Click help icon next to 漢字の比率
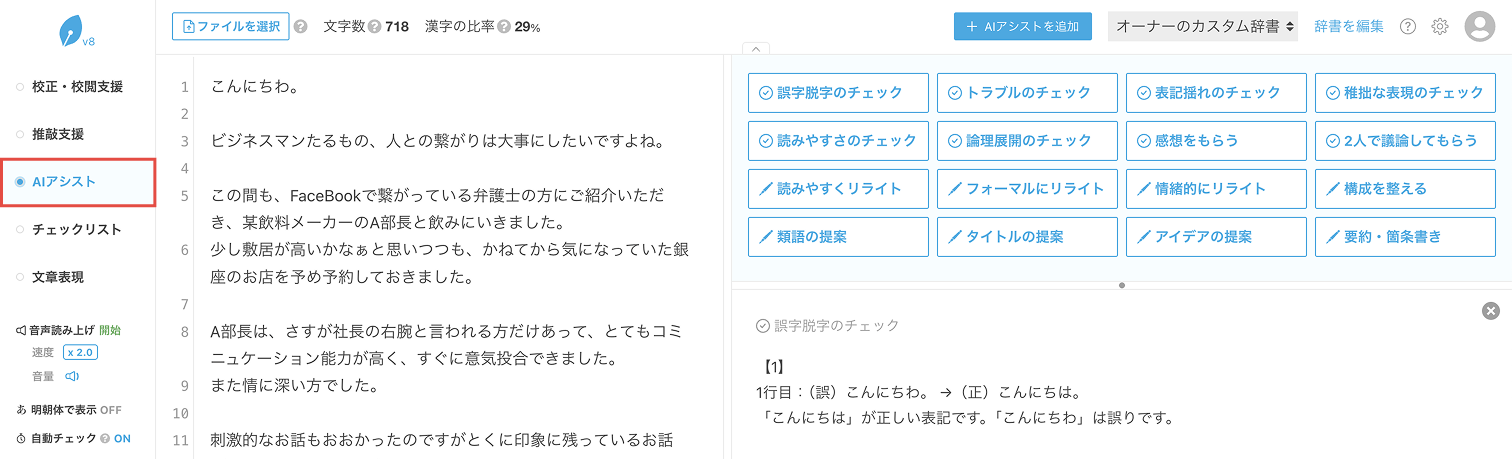Viewport: 1512px width, 459px height. click(x=504, y=27)
